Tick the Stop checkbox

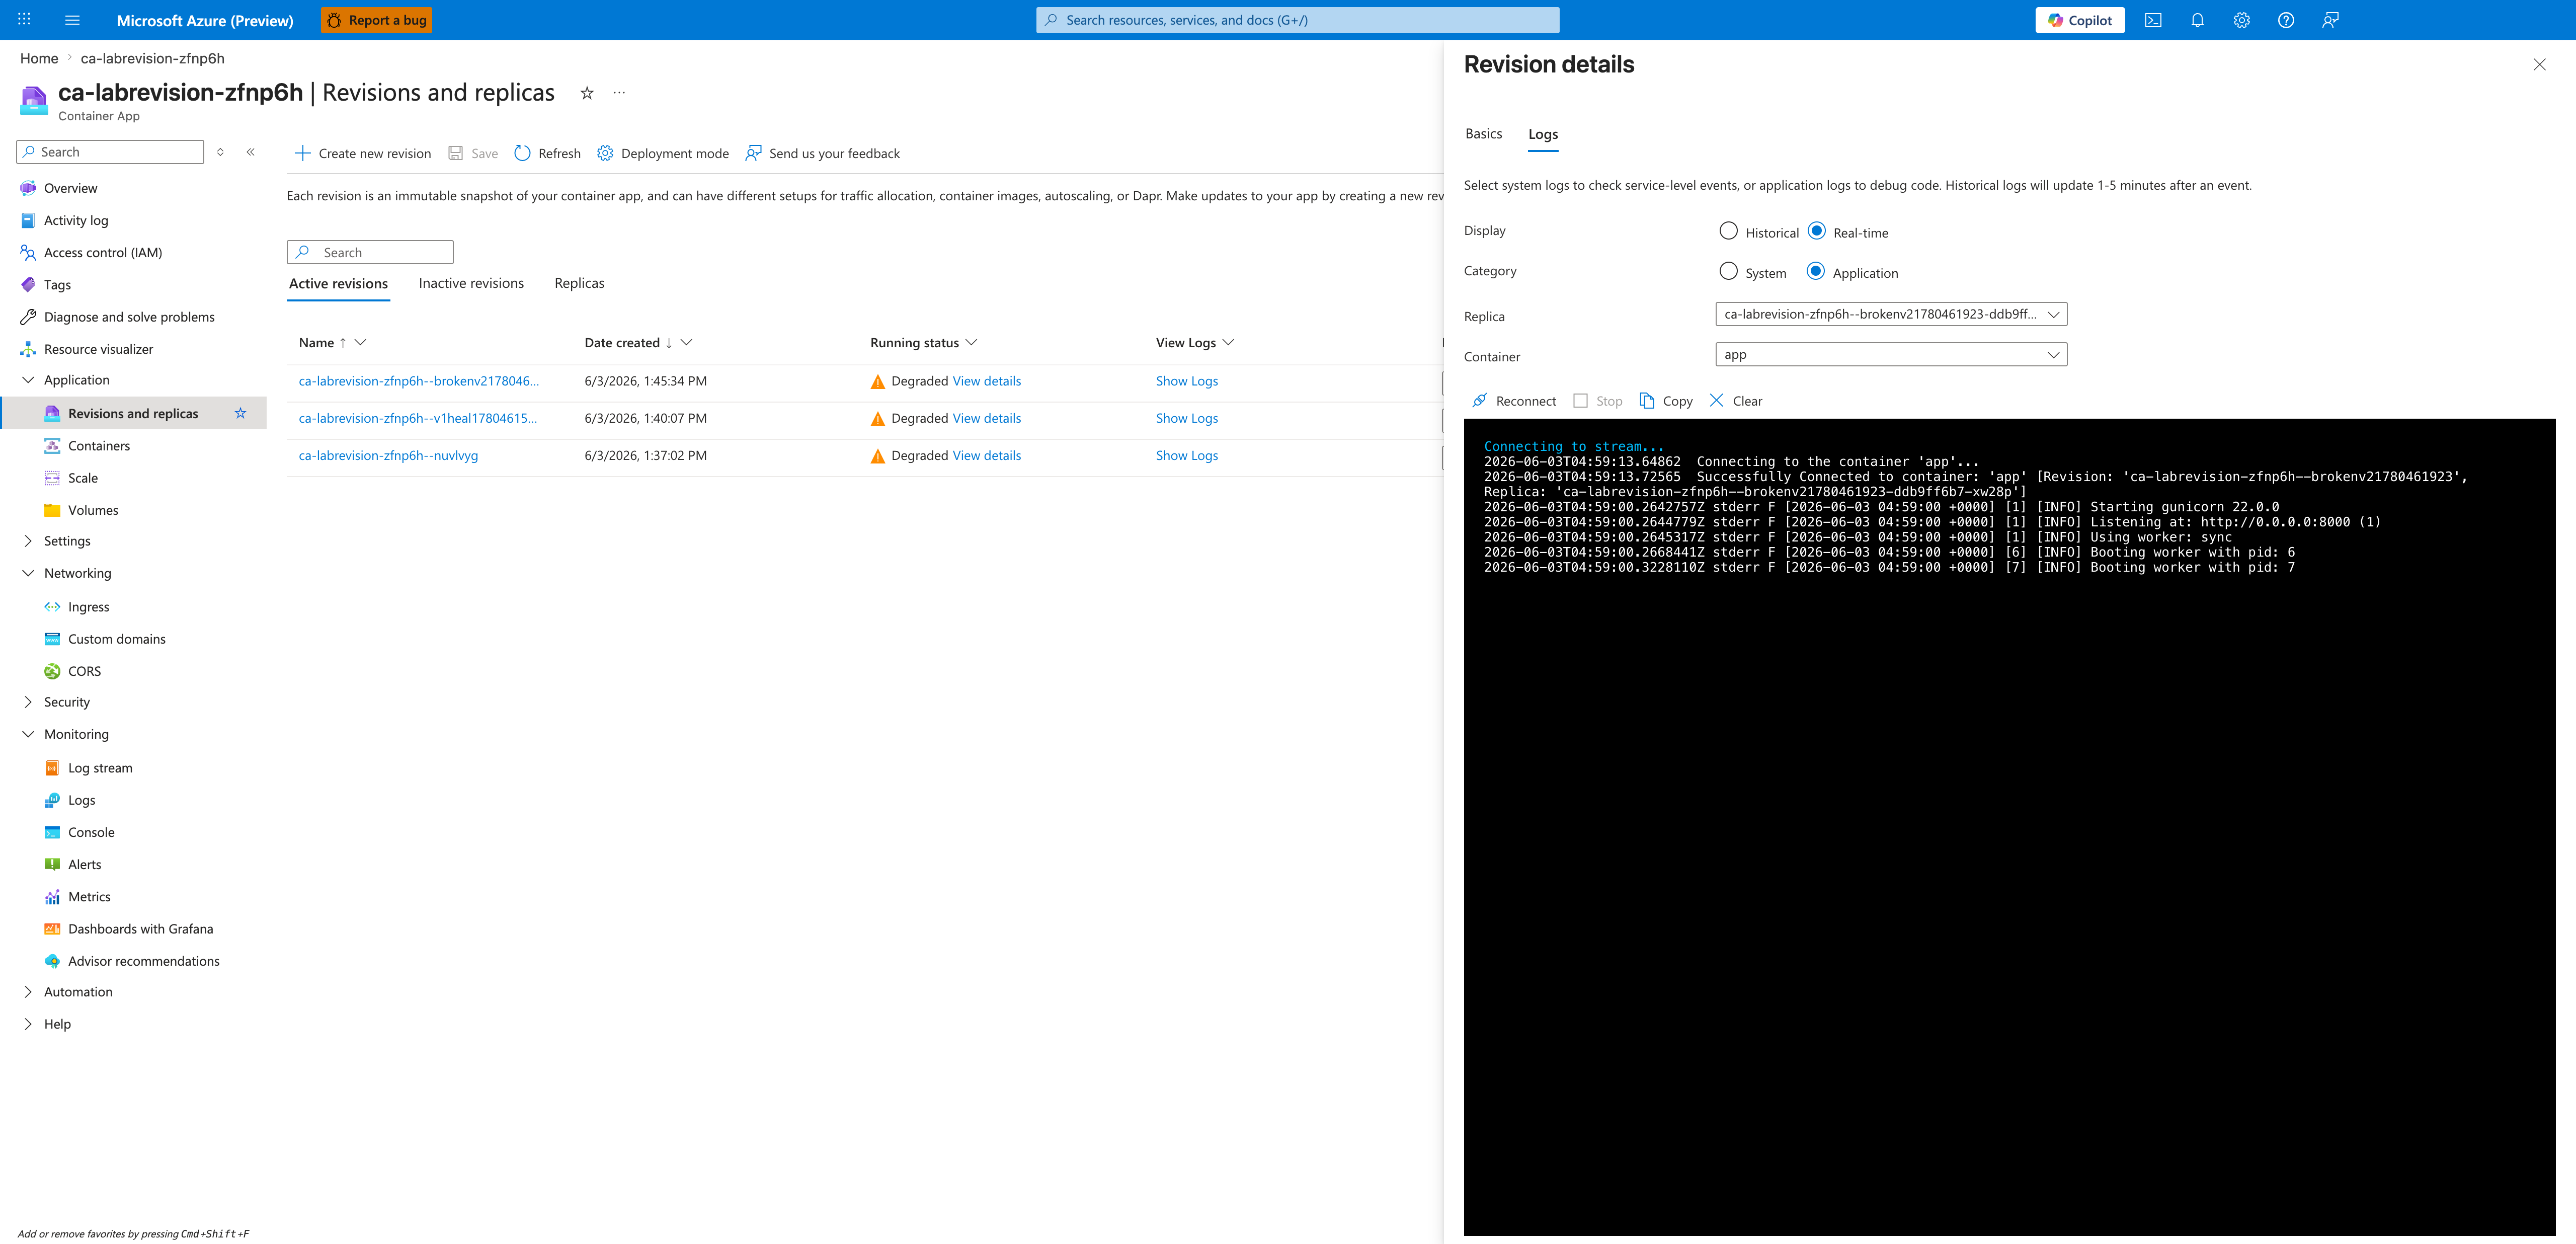click(x=1580, y=401)
